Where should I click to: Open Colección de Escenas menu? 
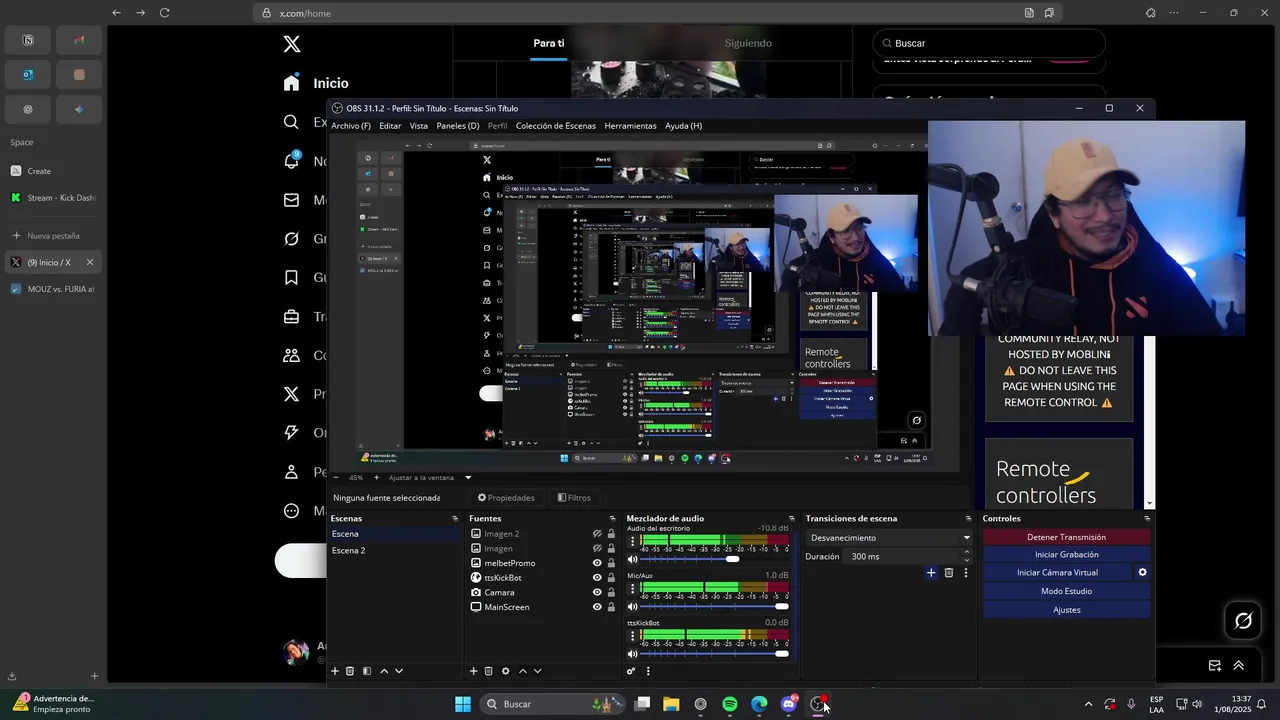point(556,126)
